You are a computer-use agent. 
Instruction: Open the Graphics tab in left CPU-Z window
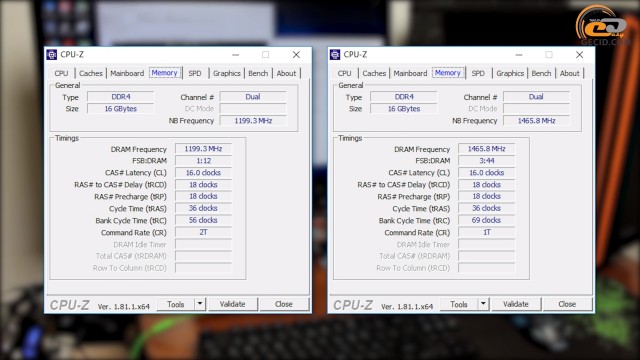point(227,73)
